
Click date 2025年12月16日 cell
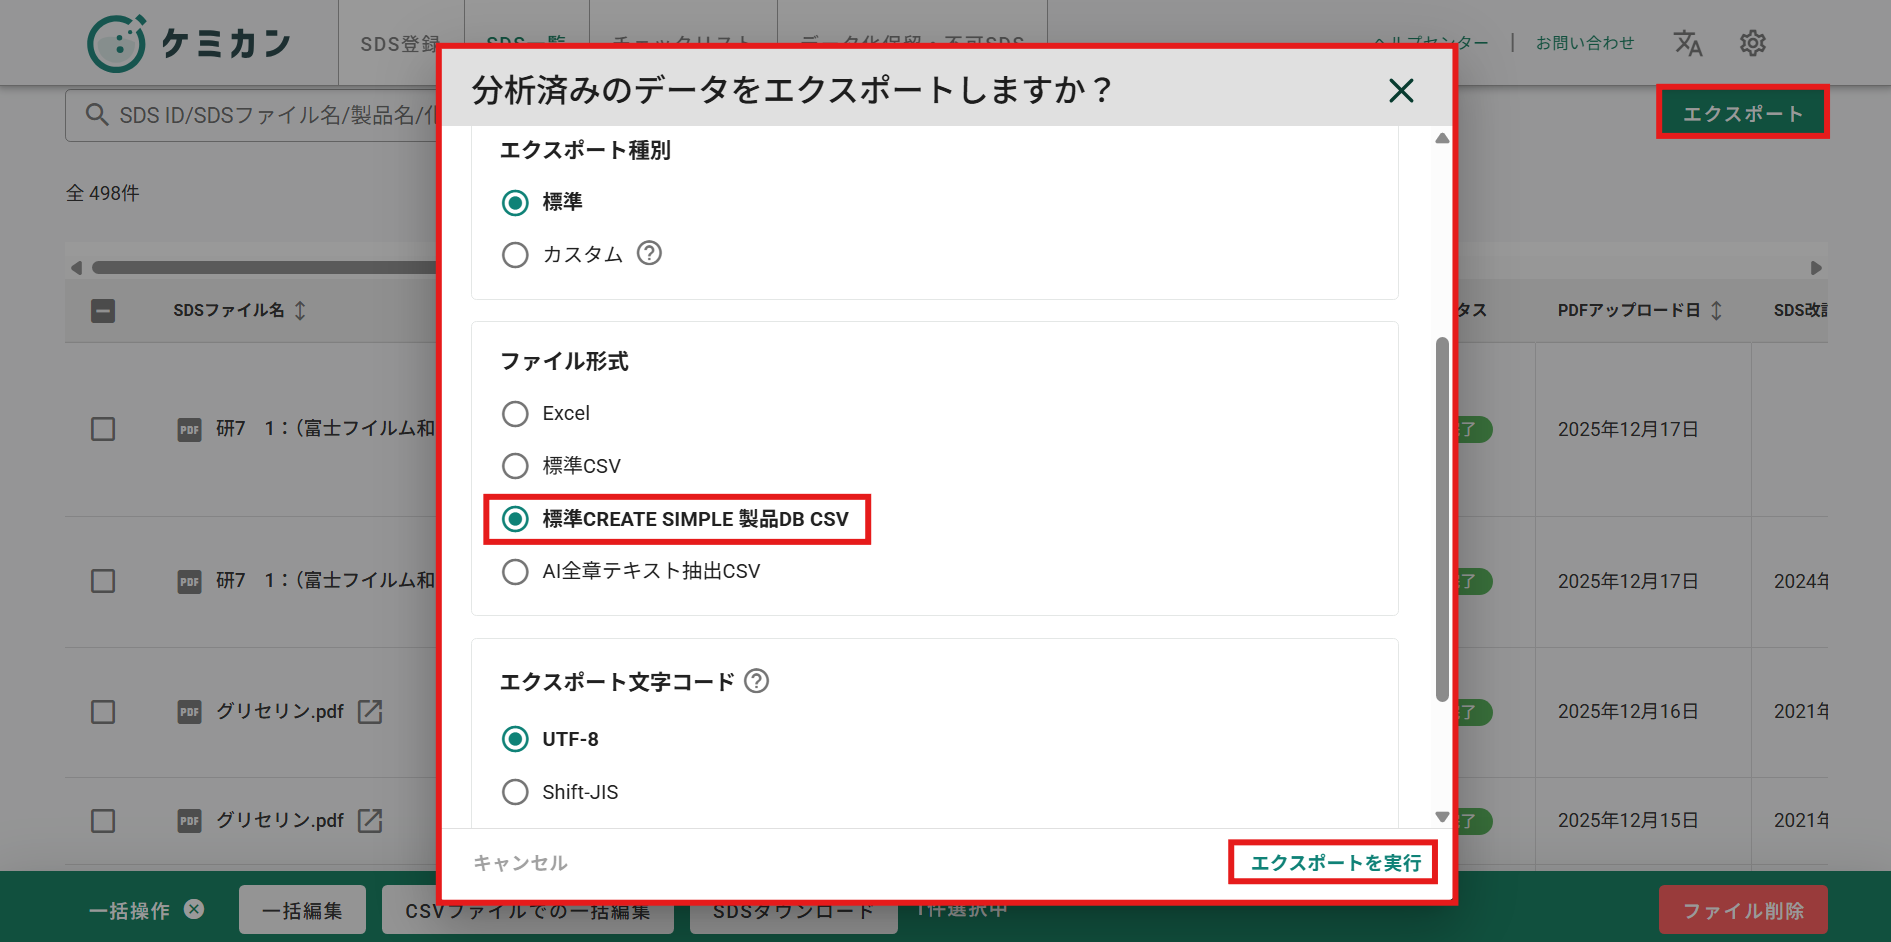pyautogui.click(x=1628, y=712)
